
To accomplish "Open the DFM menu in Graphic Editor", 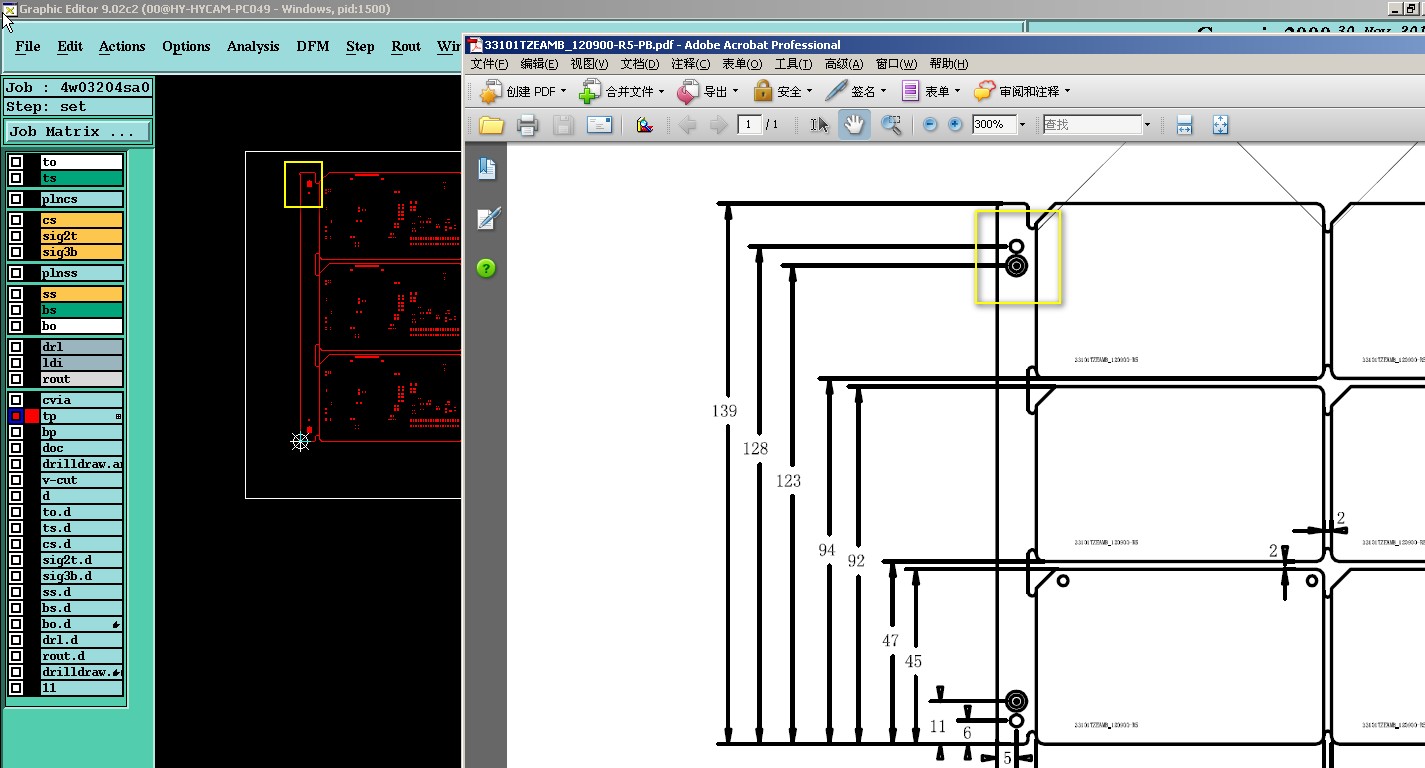I will point(313,46).
